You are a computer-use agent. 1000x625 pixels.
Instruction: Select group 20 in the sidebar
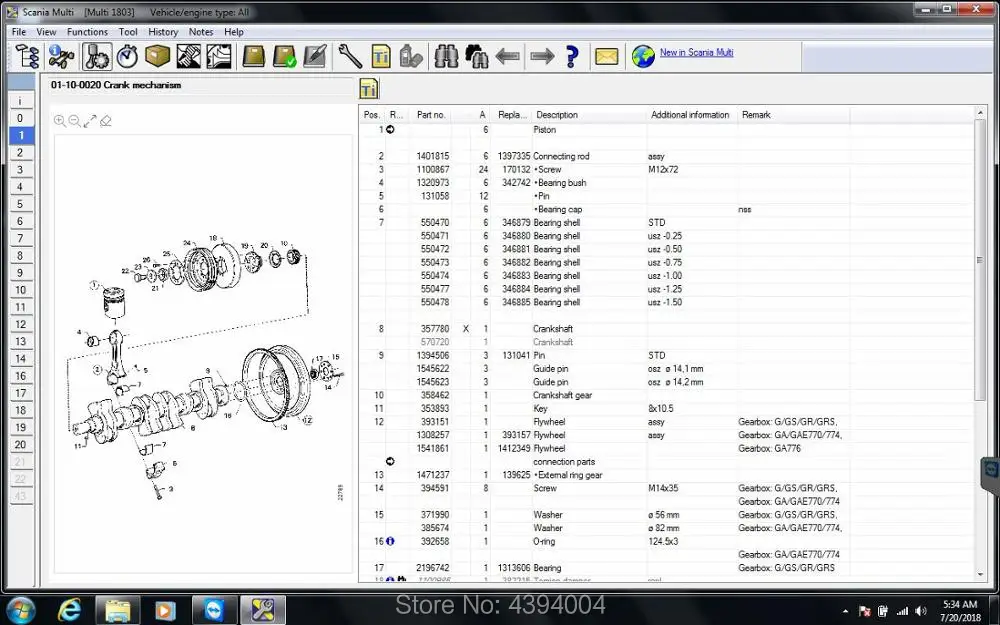coord(20,445)
